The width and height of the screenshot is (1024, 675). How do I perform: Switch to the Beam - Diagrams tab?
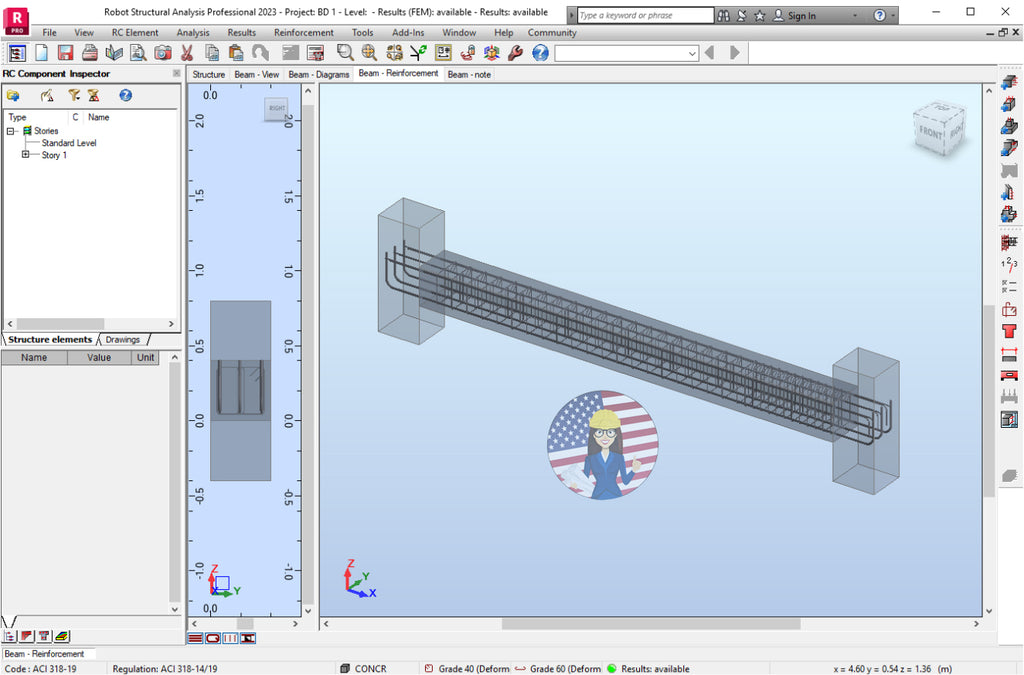click(318, 74)
